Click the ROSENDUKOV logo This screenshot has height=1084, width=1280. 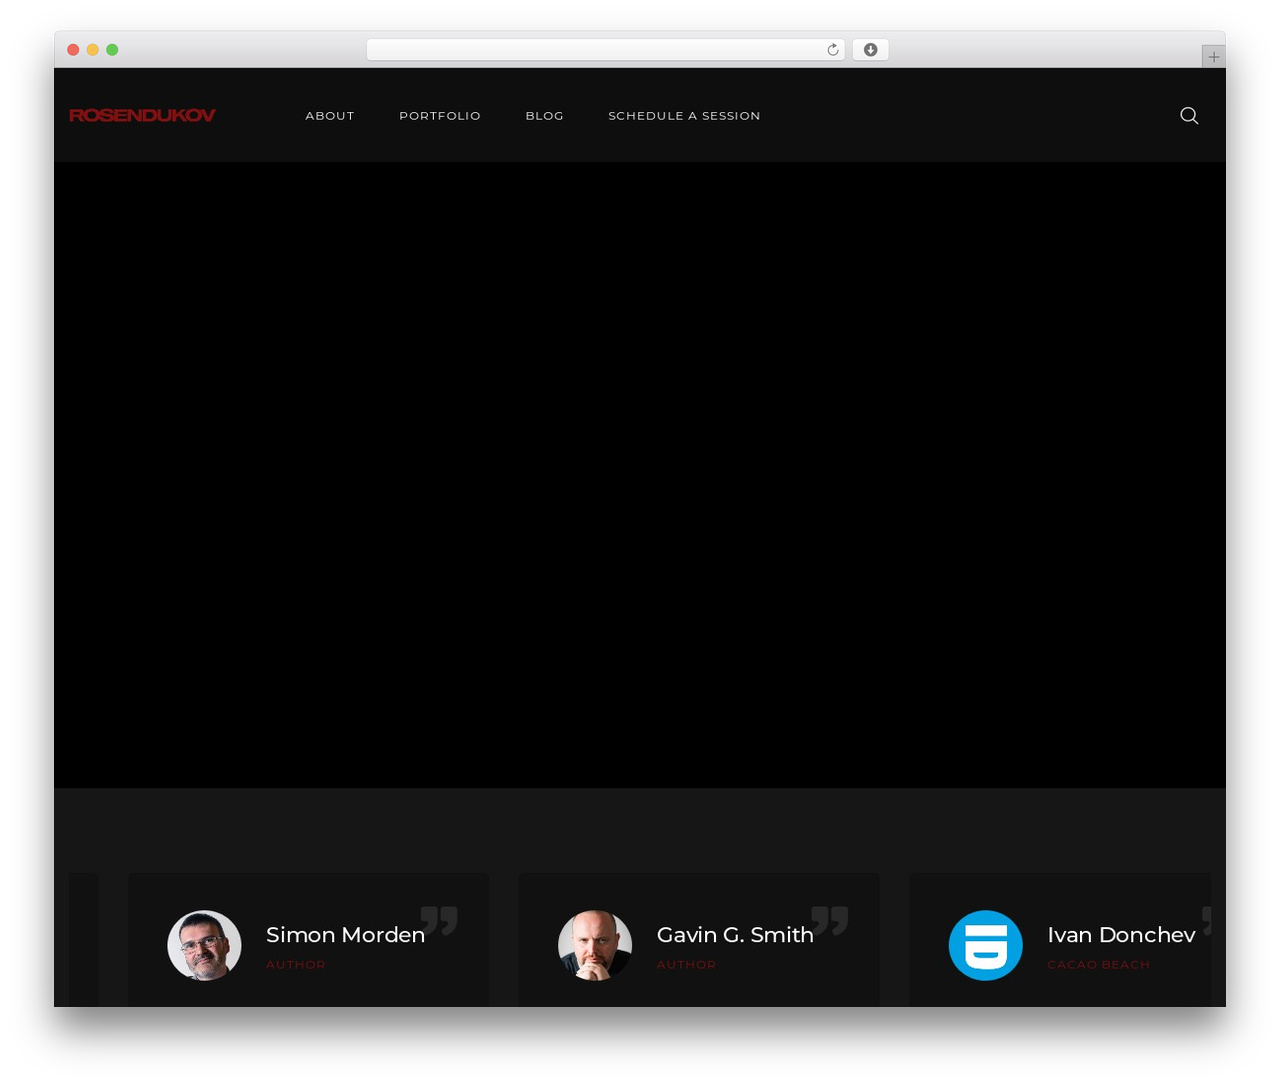pyautogui.click(x=142, y=115)
